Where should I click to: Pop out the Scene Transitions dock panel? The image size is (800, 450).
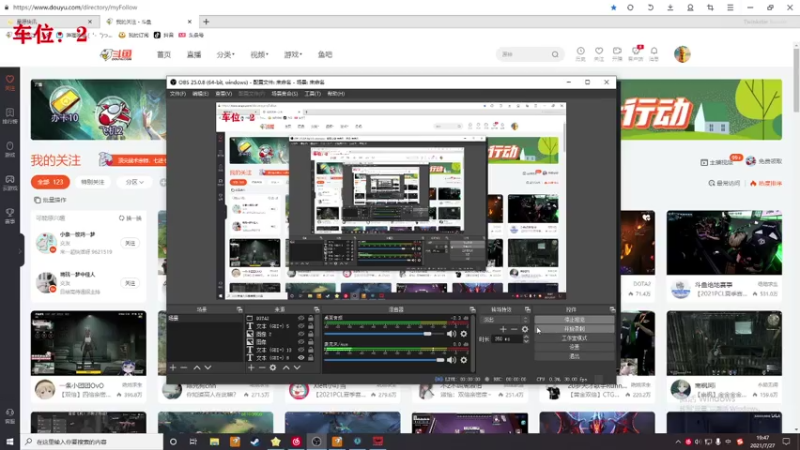tap(528, 309)
